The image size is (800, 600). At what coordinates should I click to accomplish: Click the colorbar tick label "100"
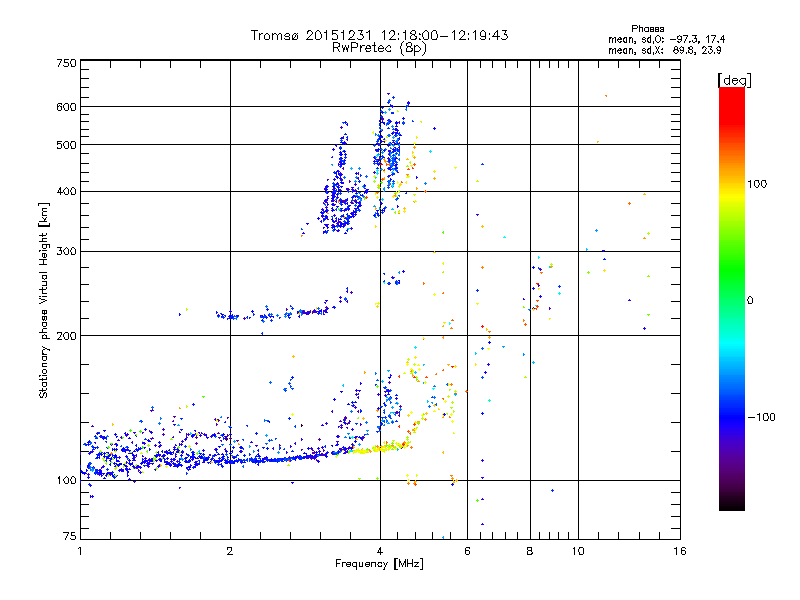click(757, 184)
